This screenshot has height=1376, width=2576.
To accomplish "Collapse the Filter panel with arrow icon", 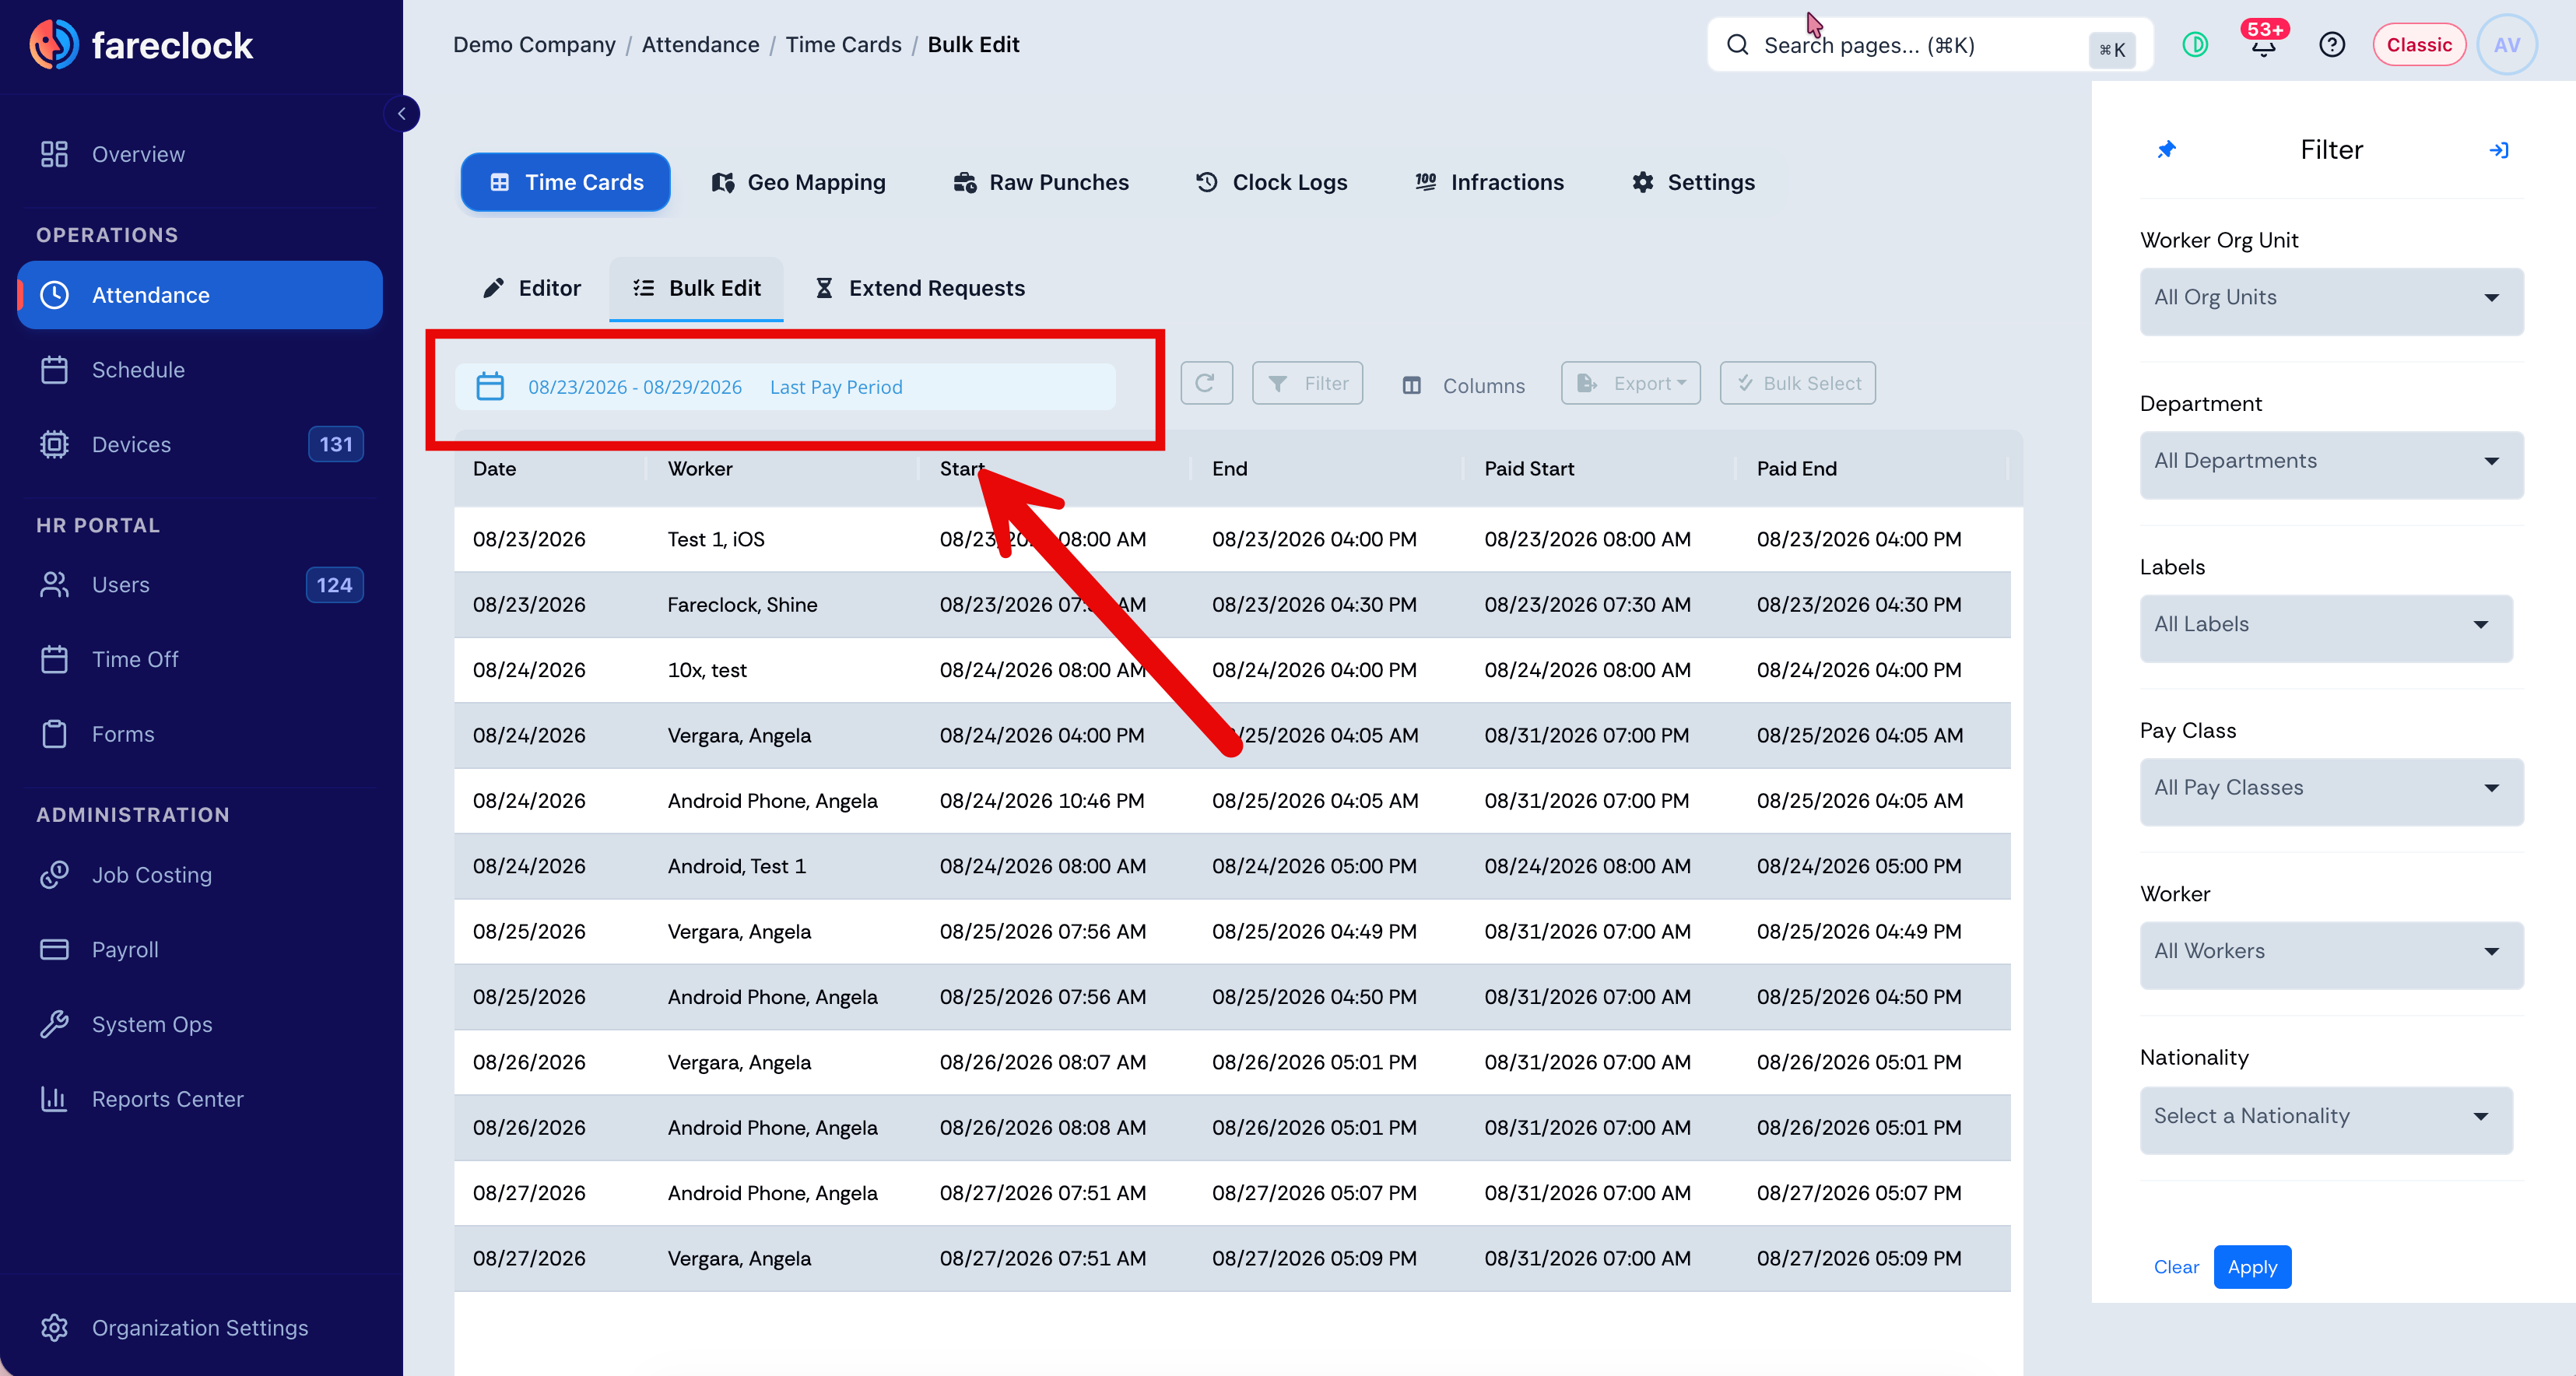I will [2499, 150].
